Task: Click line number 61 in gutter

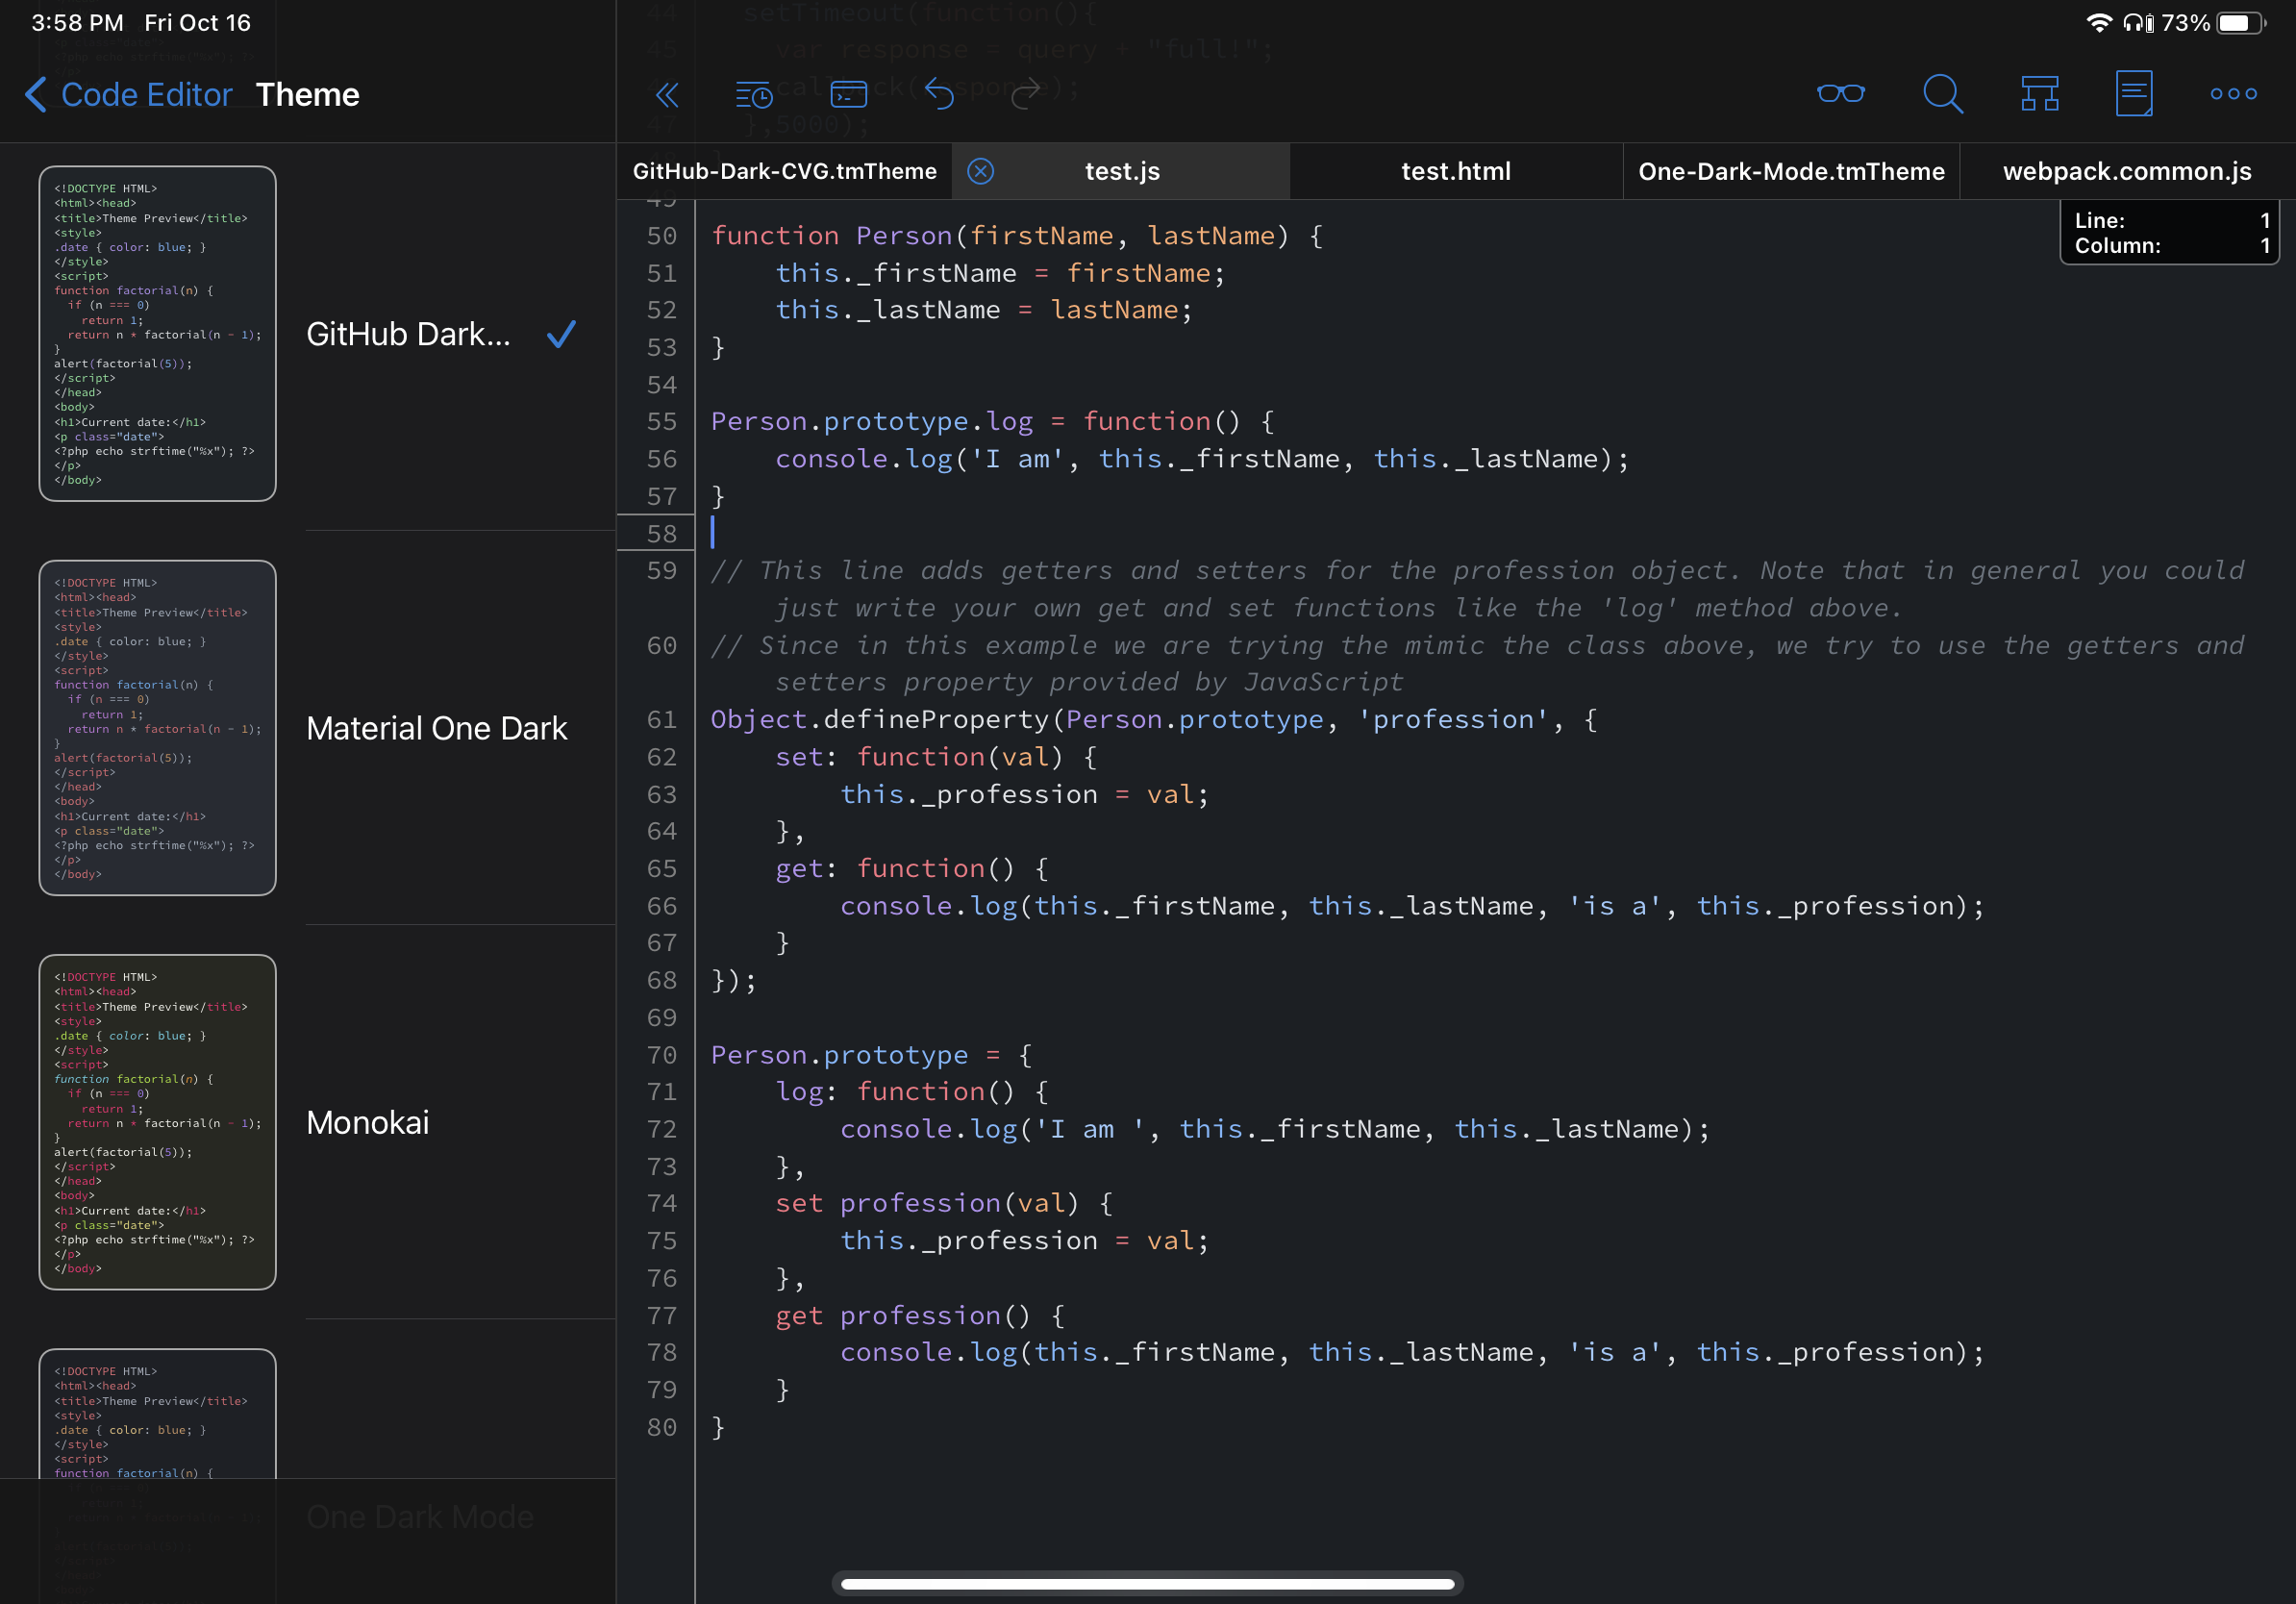Action: tap(661, 719)
